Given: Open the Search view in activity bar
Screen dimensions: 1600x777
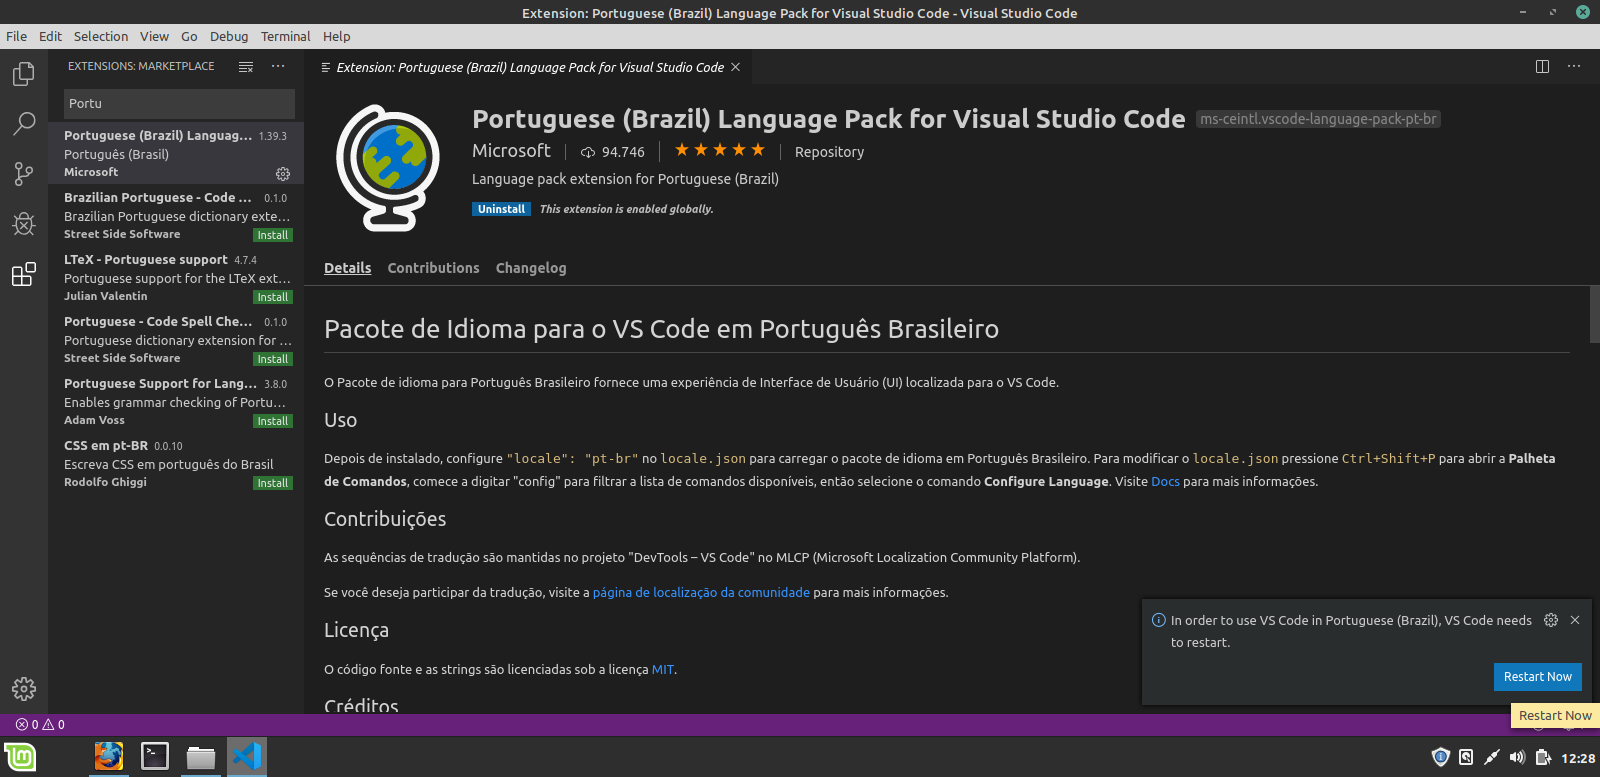Looking at the screenshot, I should [x=24, y=124].
